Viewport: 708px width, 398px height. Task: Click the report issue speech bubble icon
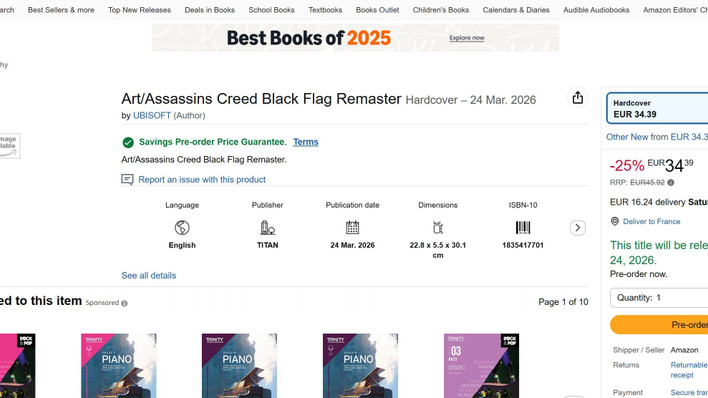pos(127,179)
